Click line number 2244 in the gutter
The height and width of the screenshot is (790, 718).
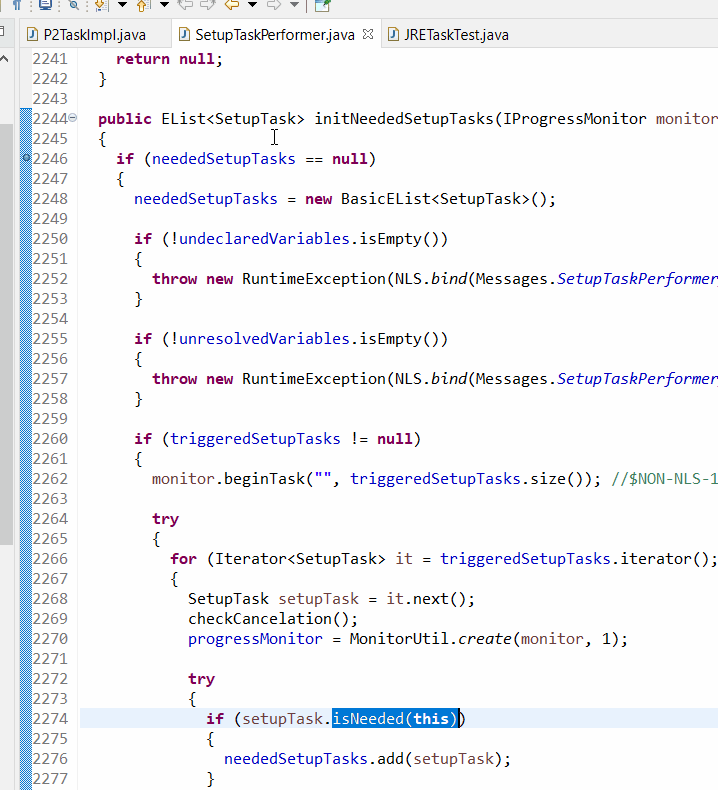pos(50,119)
